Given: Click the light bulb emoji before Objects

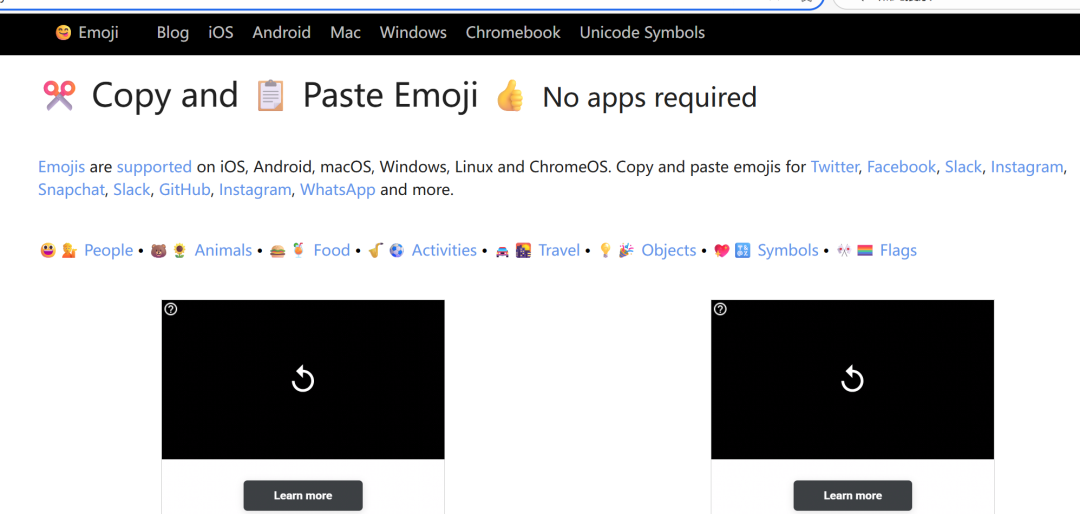Looking at the screenshot, I should [x=605, y=251].
